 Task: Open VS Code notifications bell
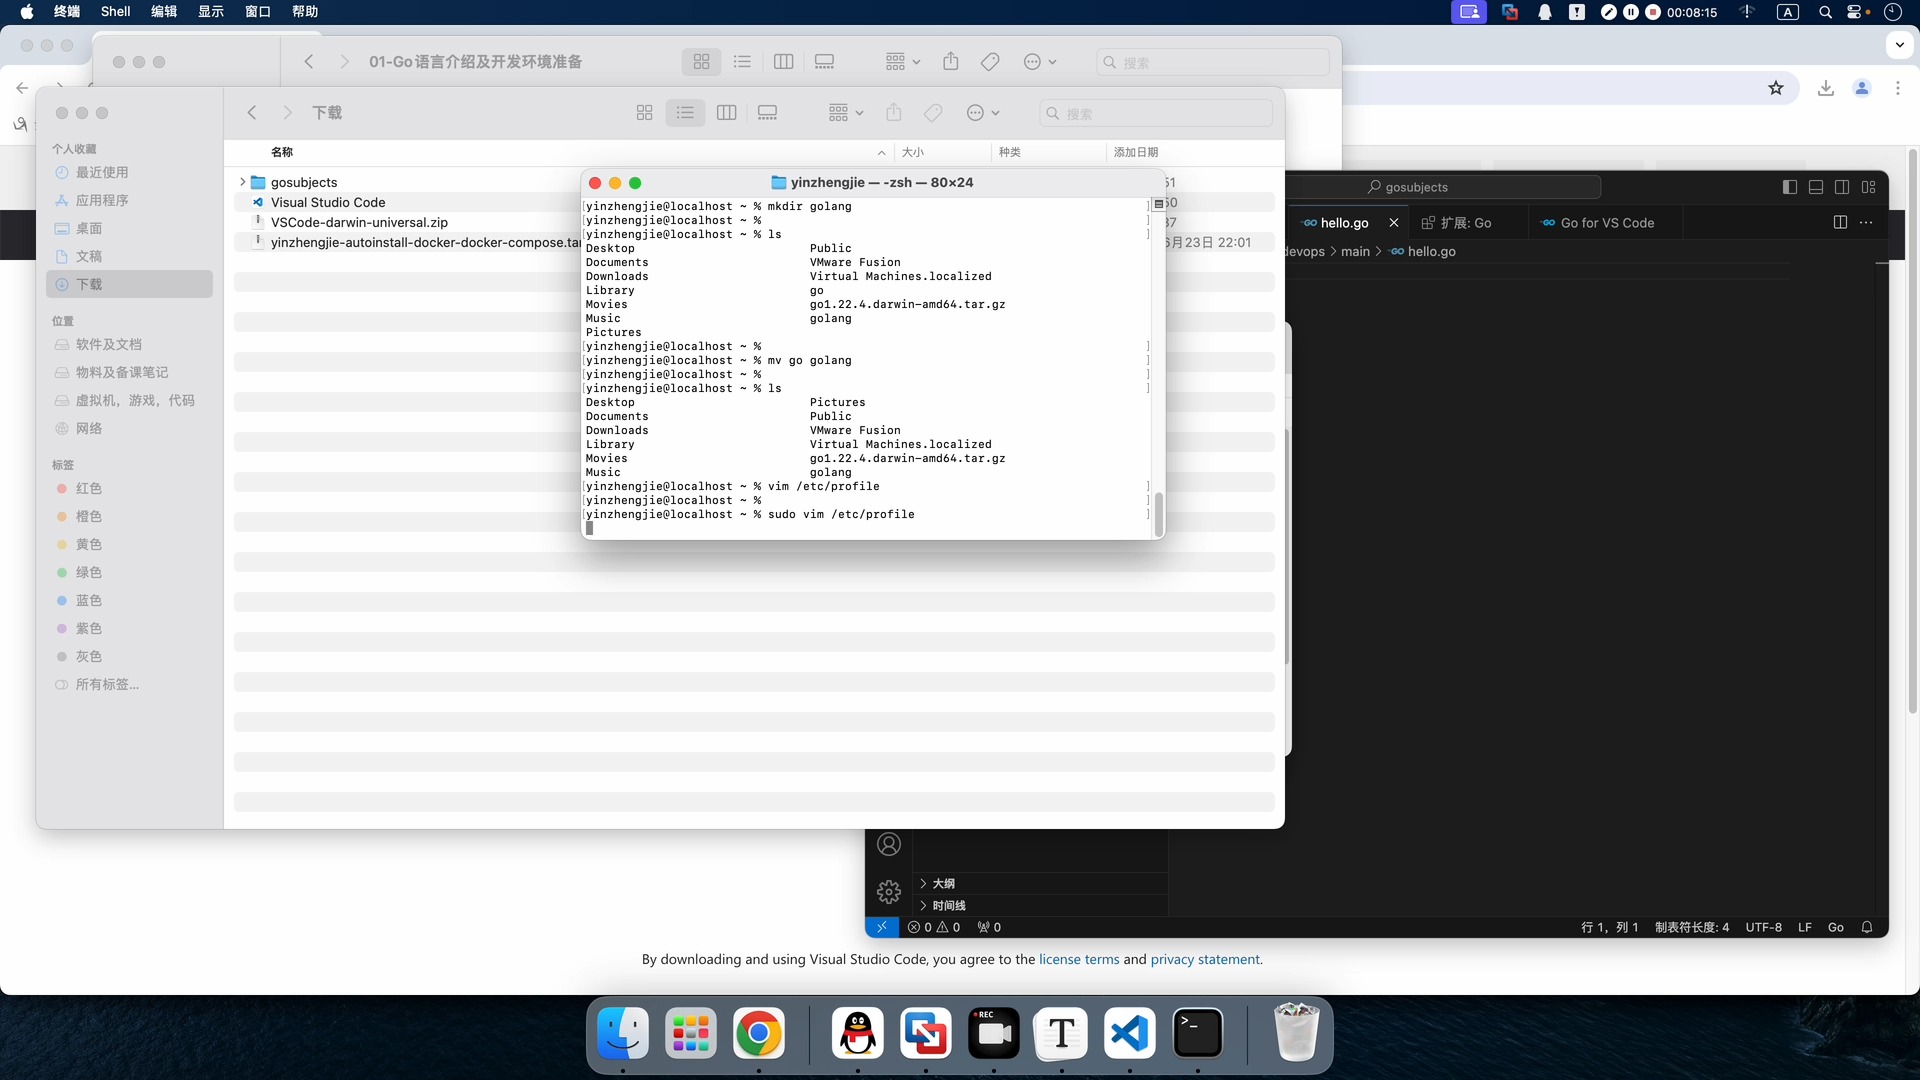pyautogui.click(x=1866, y=927)
